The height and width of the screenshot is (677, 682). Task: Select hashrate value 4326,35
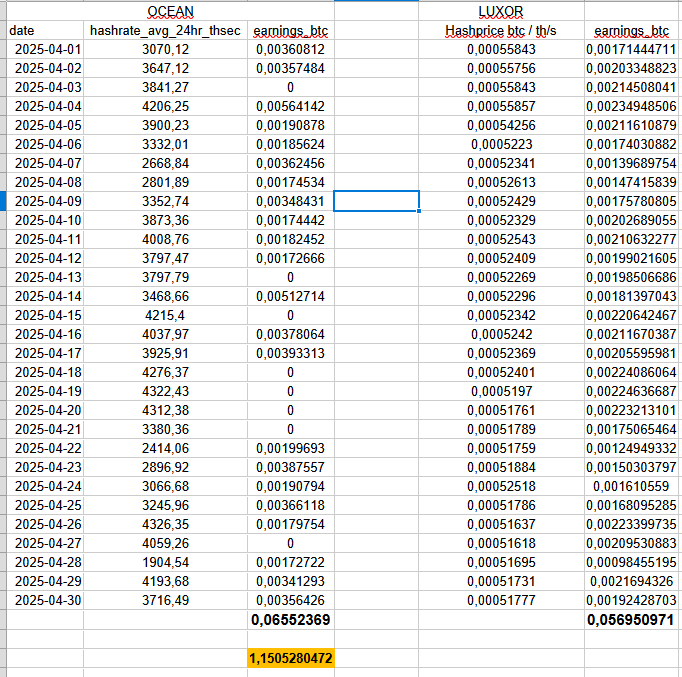pyautogui.click(x=165, y=524)
